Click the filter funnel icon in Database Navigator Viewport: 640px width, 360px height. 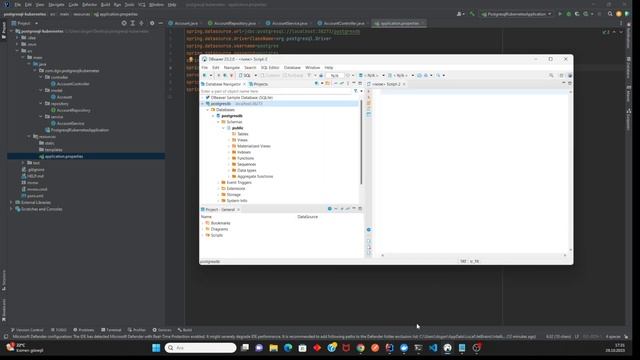tap(356, 91)
